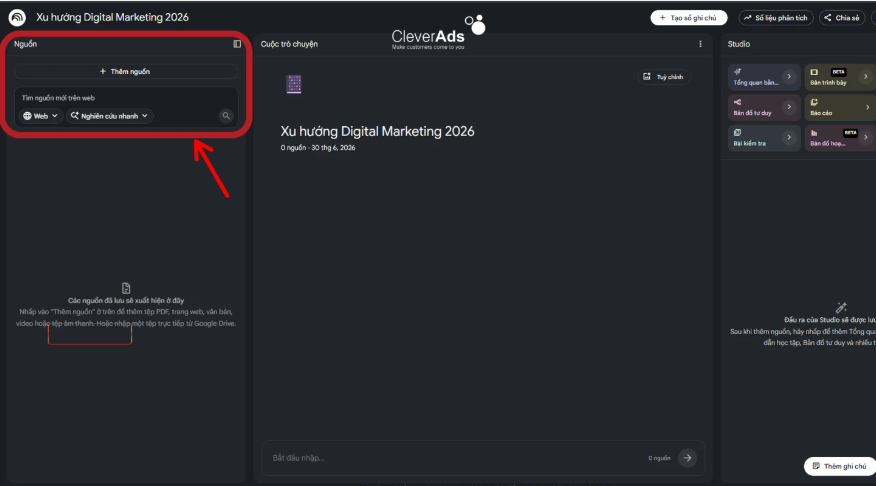Viewport: 876px width, 486px height.
Task: Expand the Bản đồ tư duy chevron
Action: 789,107
